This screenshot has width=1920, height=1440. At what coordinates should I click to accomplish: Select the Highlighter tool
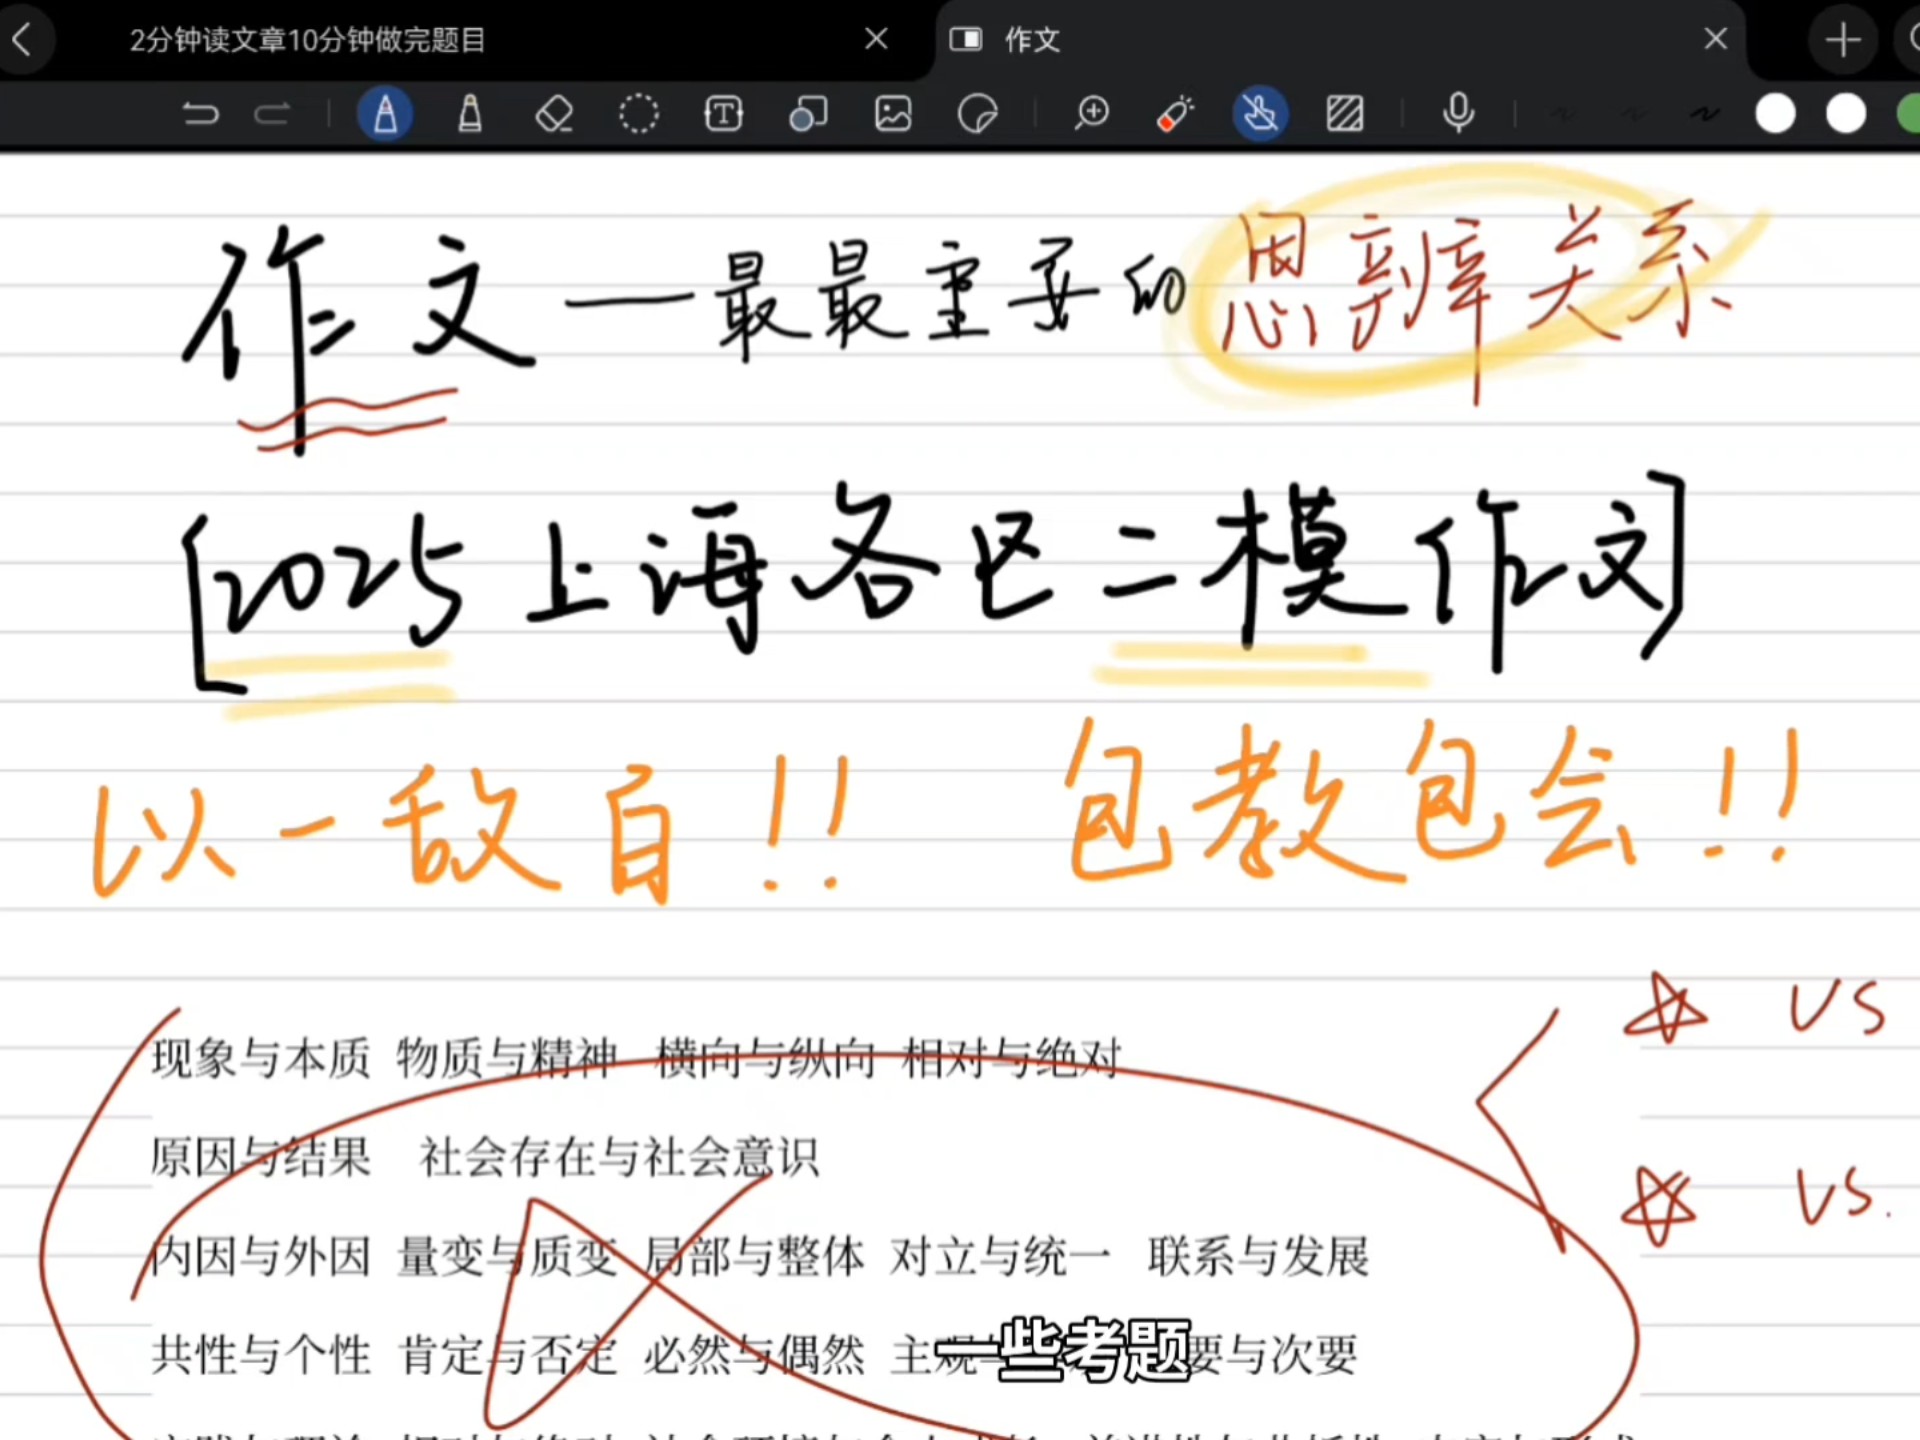coord(470,114)
